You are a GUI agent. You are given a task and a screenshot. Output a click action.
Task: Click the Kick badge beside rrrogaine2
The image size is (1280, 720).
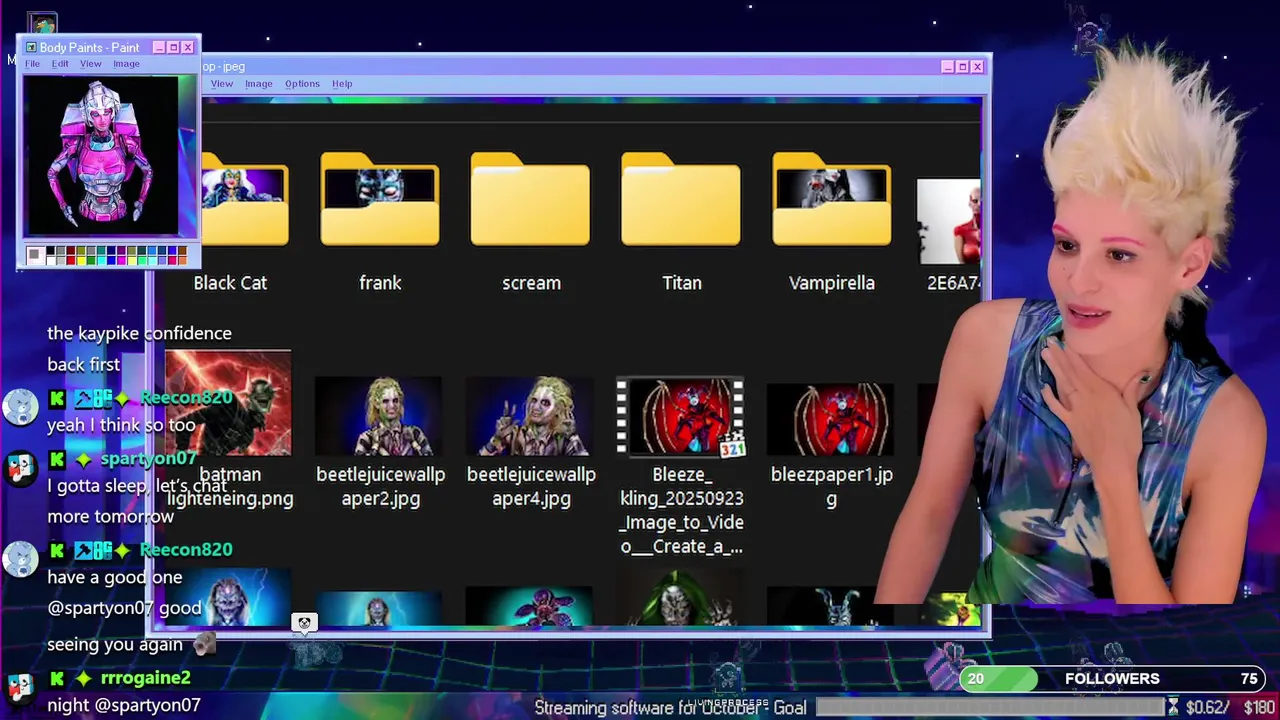57,679
